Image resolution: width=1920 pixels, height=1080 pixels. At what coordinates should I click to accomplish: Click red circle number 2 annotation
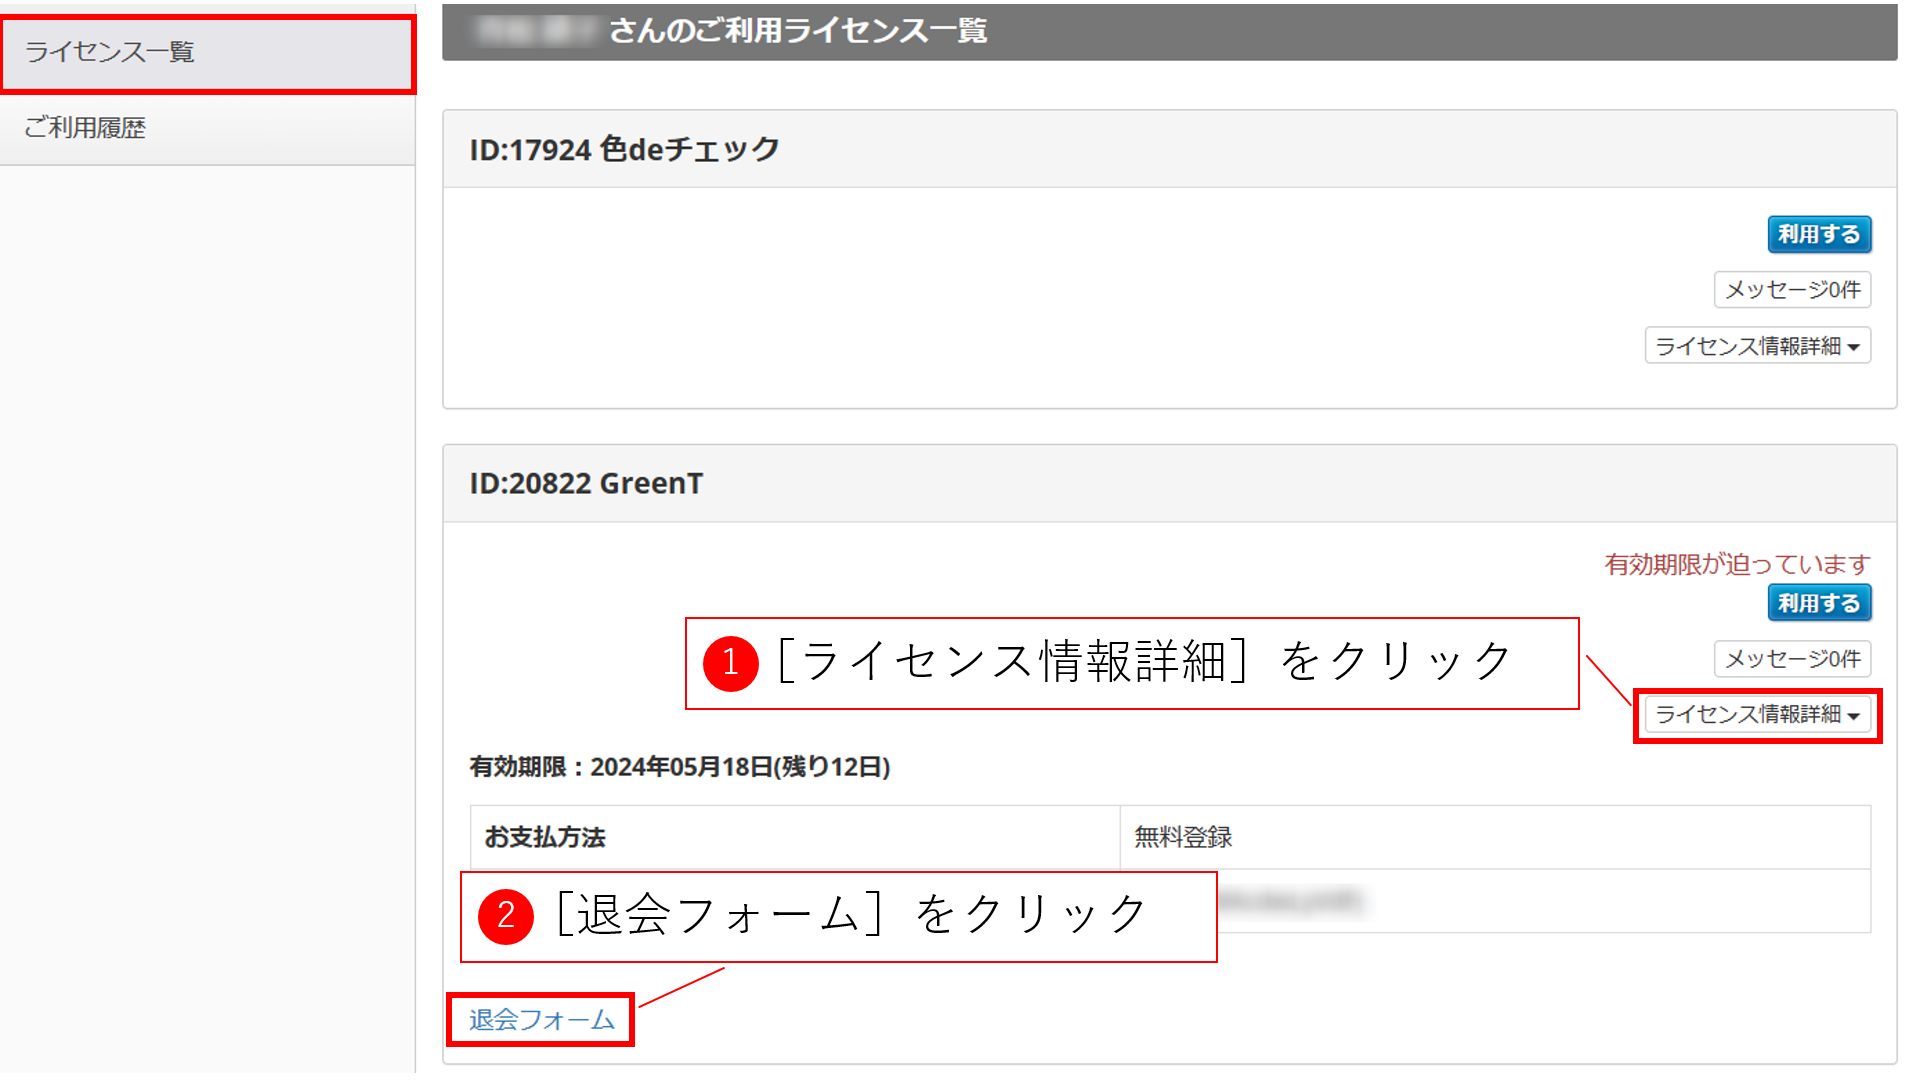pyautogui.click(x=506, y=916)
